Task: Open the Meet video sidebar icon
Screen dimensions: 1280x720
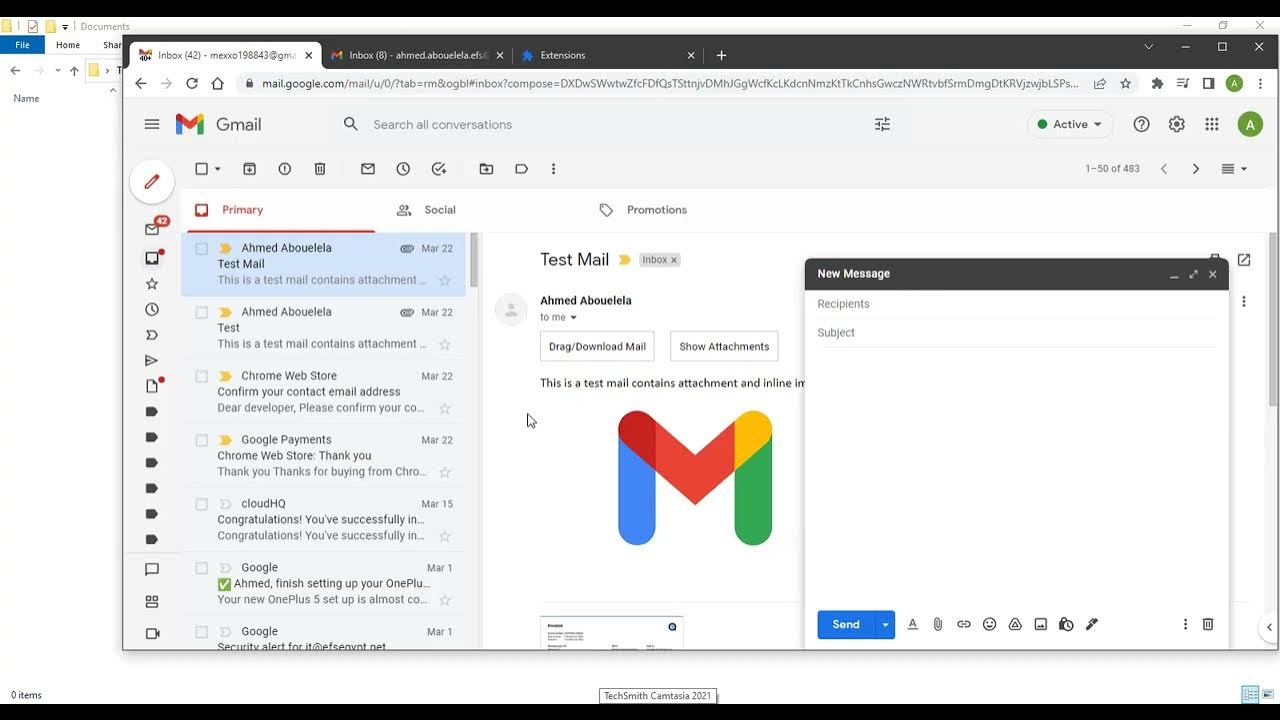Action: [x=152, y=633]
